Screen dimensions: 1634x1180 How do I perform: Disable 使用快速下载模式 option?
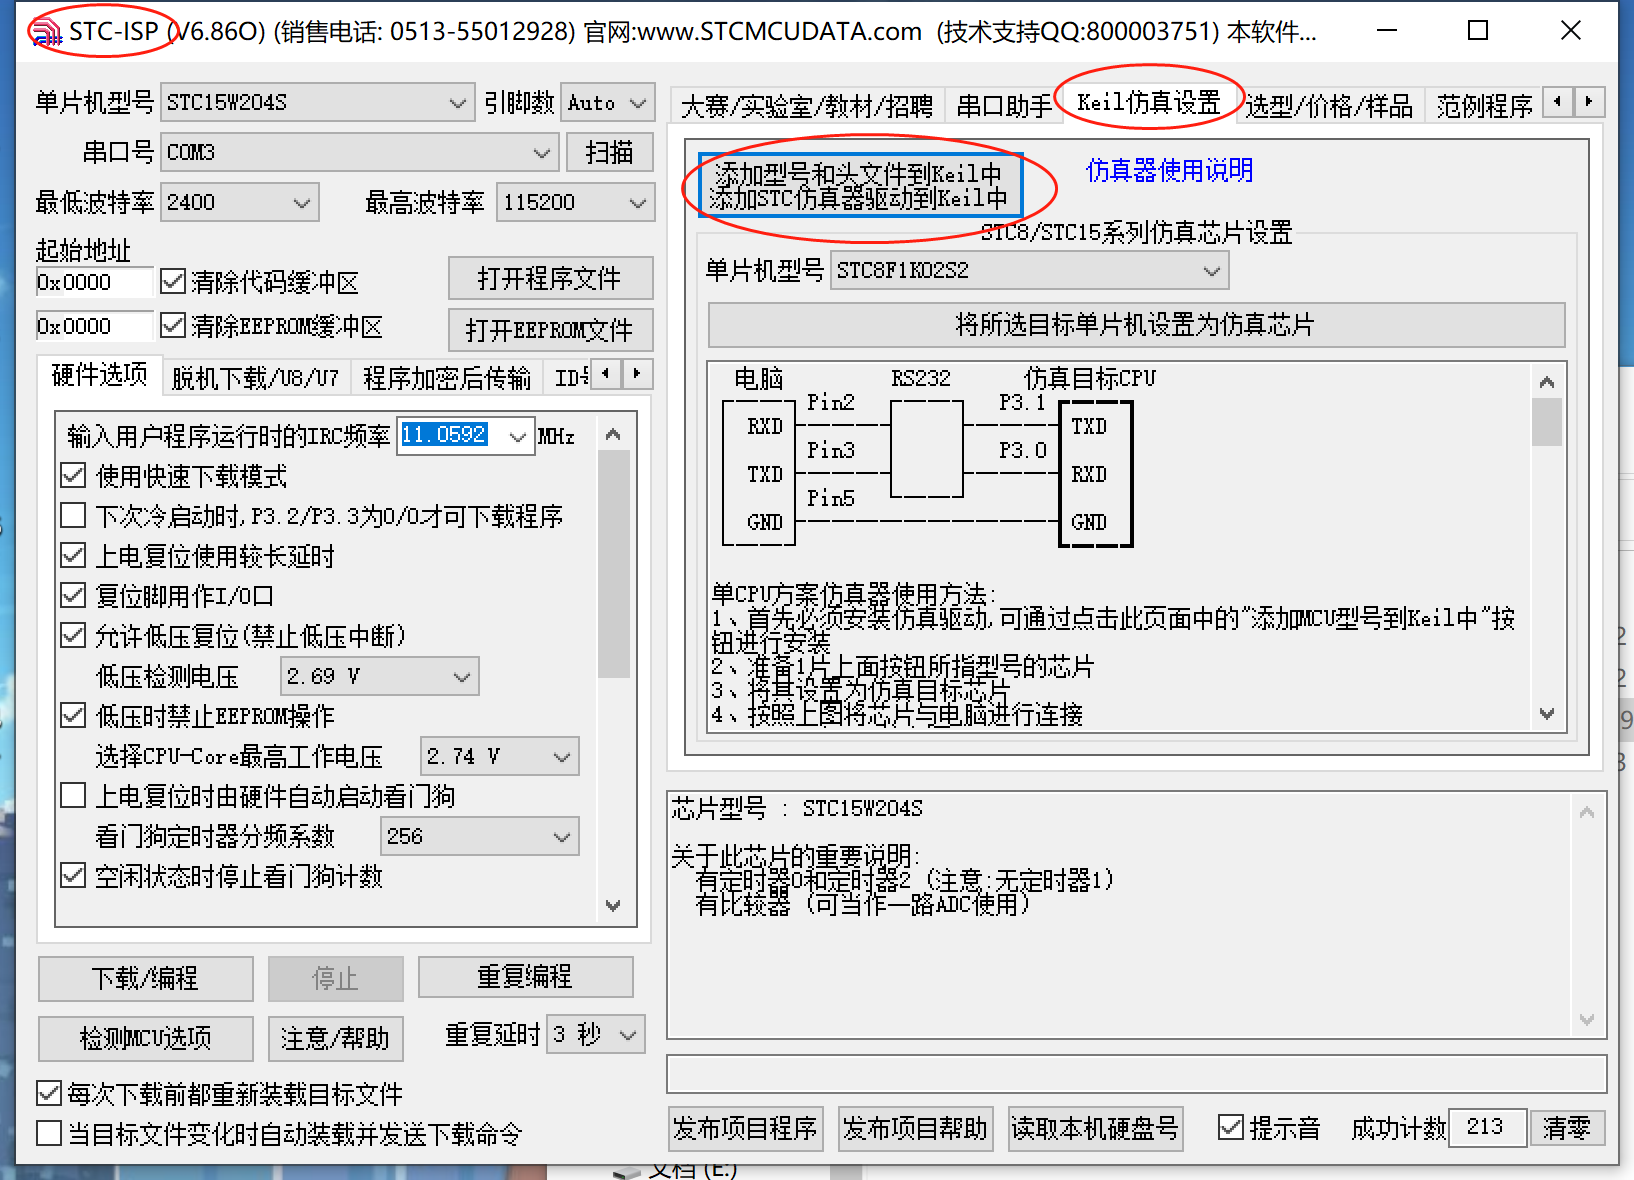[73, 475]
